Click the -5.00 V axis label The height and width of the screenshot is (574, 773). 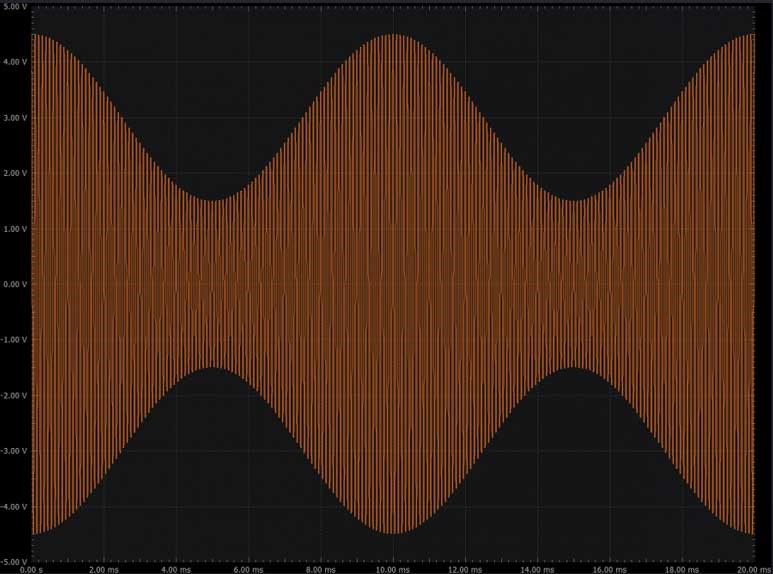[16, 562]
